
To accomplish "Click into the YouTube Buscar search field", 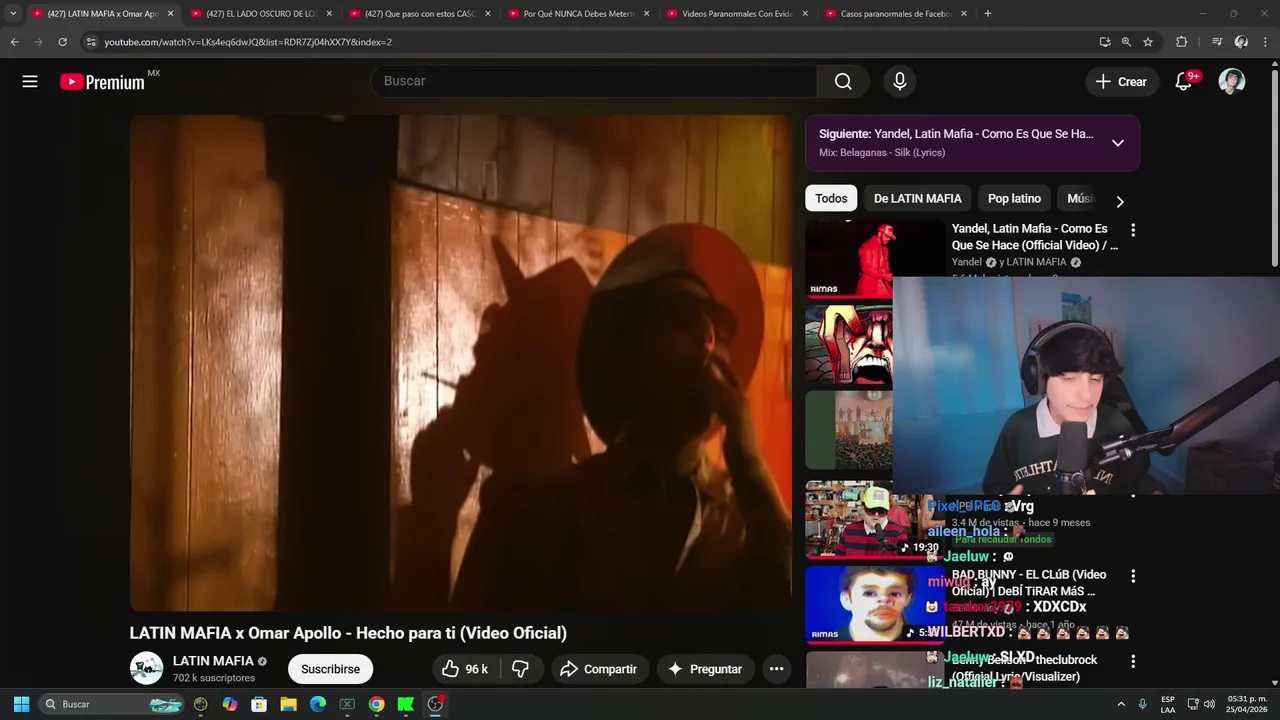I will pos(594,81).
